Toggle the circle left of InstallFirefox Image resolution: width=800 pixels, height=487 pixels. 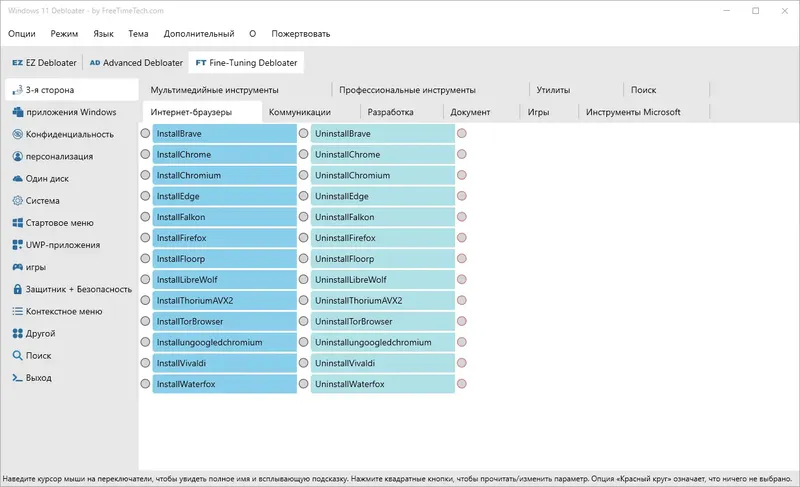tap(145, 238)
